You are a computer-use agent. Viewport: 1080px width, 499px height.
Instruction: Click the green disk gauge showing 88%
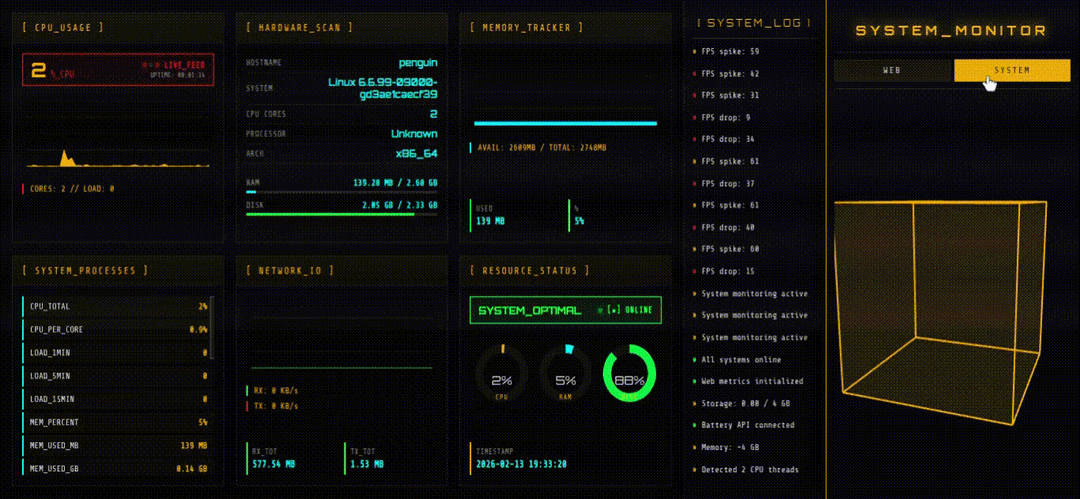(629, 379)
